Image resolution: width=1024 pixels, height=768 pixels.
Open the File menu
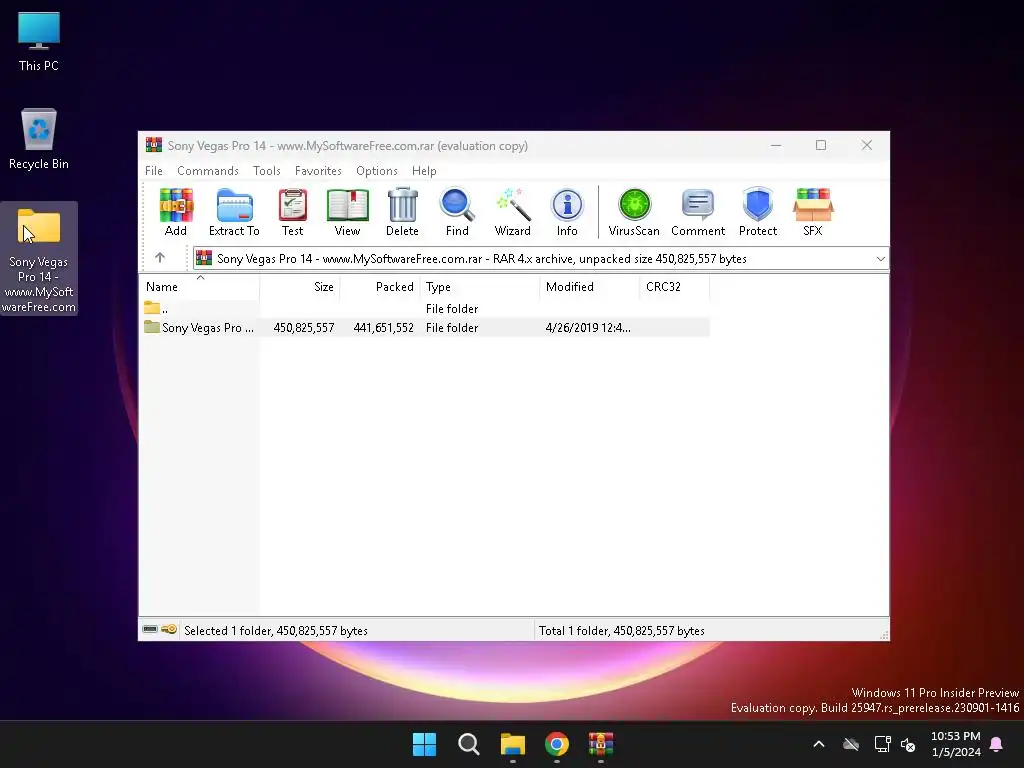tap(154, 170)
